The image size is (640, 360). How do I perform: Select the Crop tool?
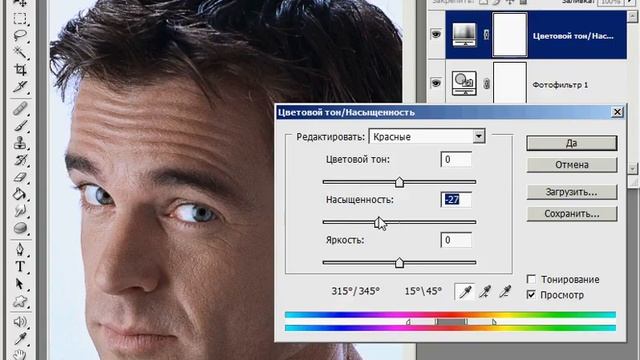point(20,69)
